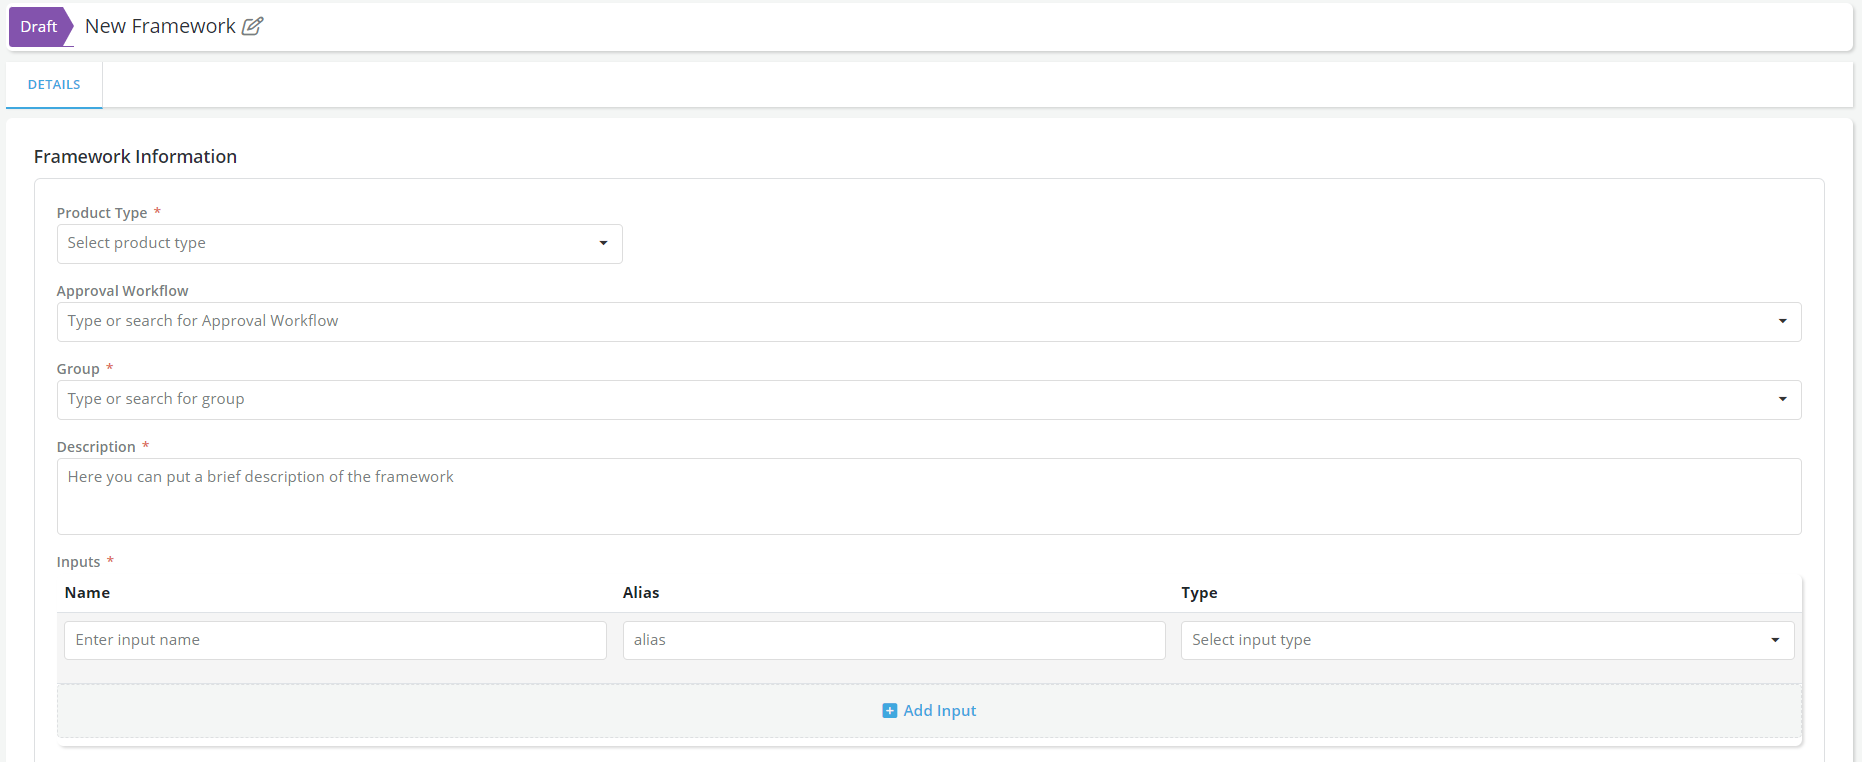Click the Draft status badge

click(39, 27)
